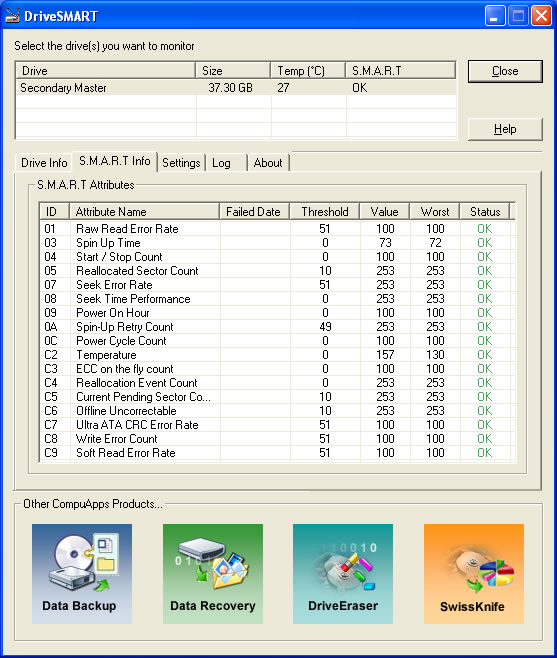This screenshot has height=658, width=557.
Task: Select the Start / Stop Count attribute
Action: click(x=277, y=257)
